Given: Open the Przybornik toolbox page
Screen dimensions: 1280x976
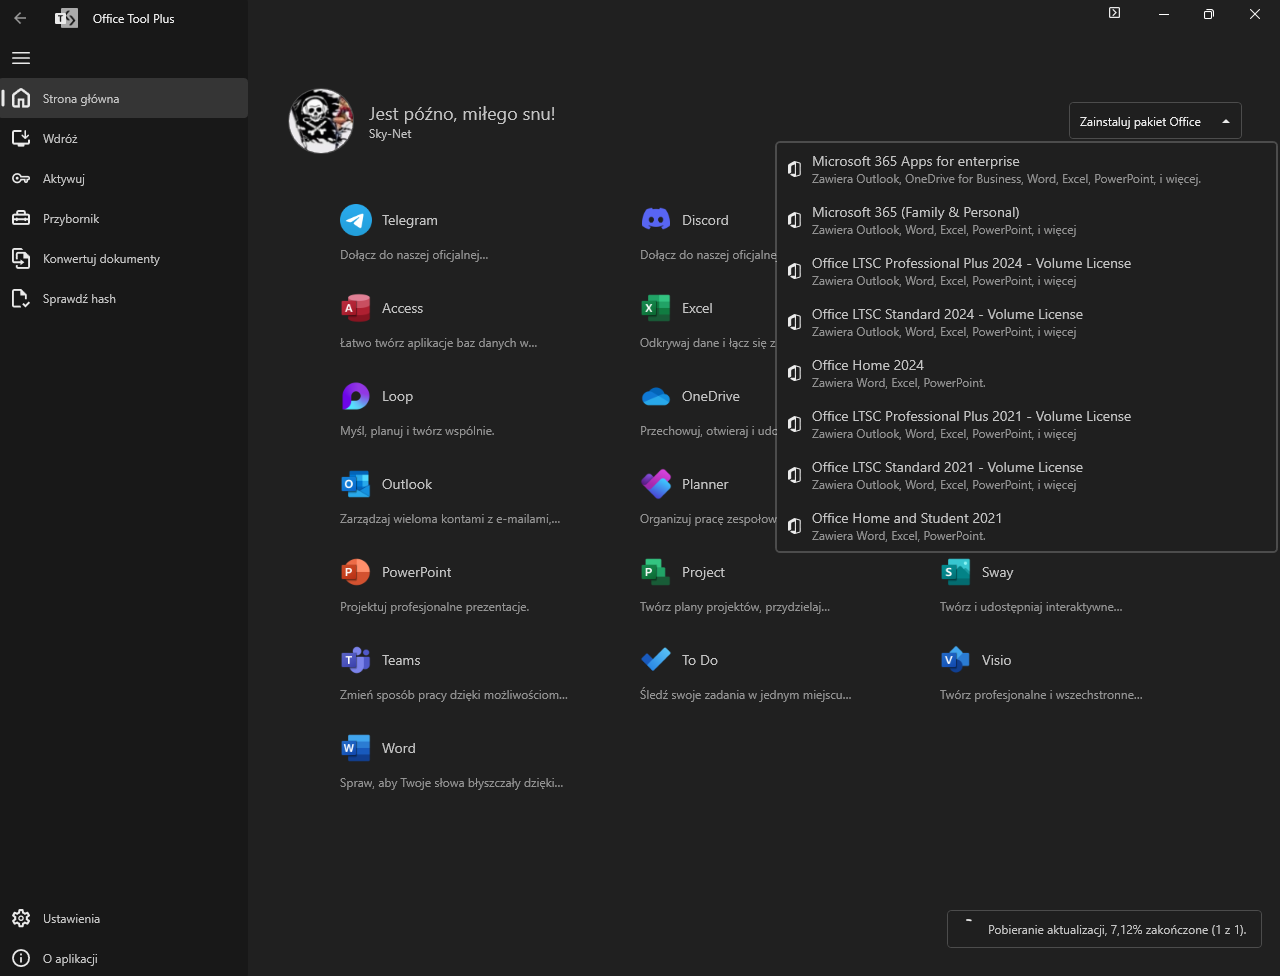Looking at the screenshot, I should point(124,218).
